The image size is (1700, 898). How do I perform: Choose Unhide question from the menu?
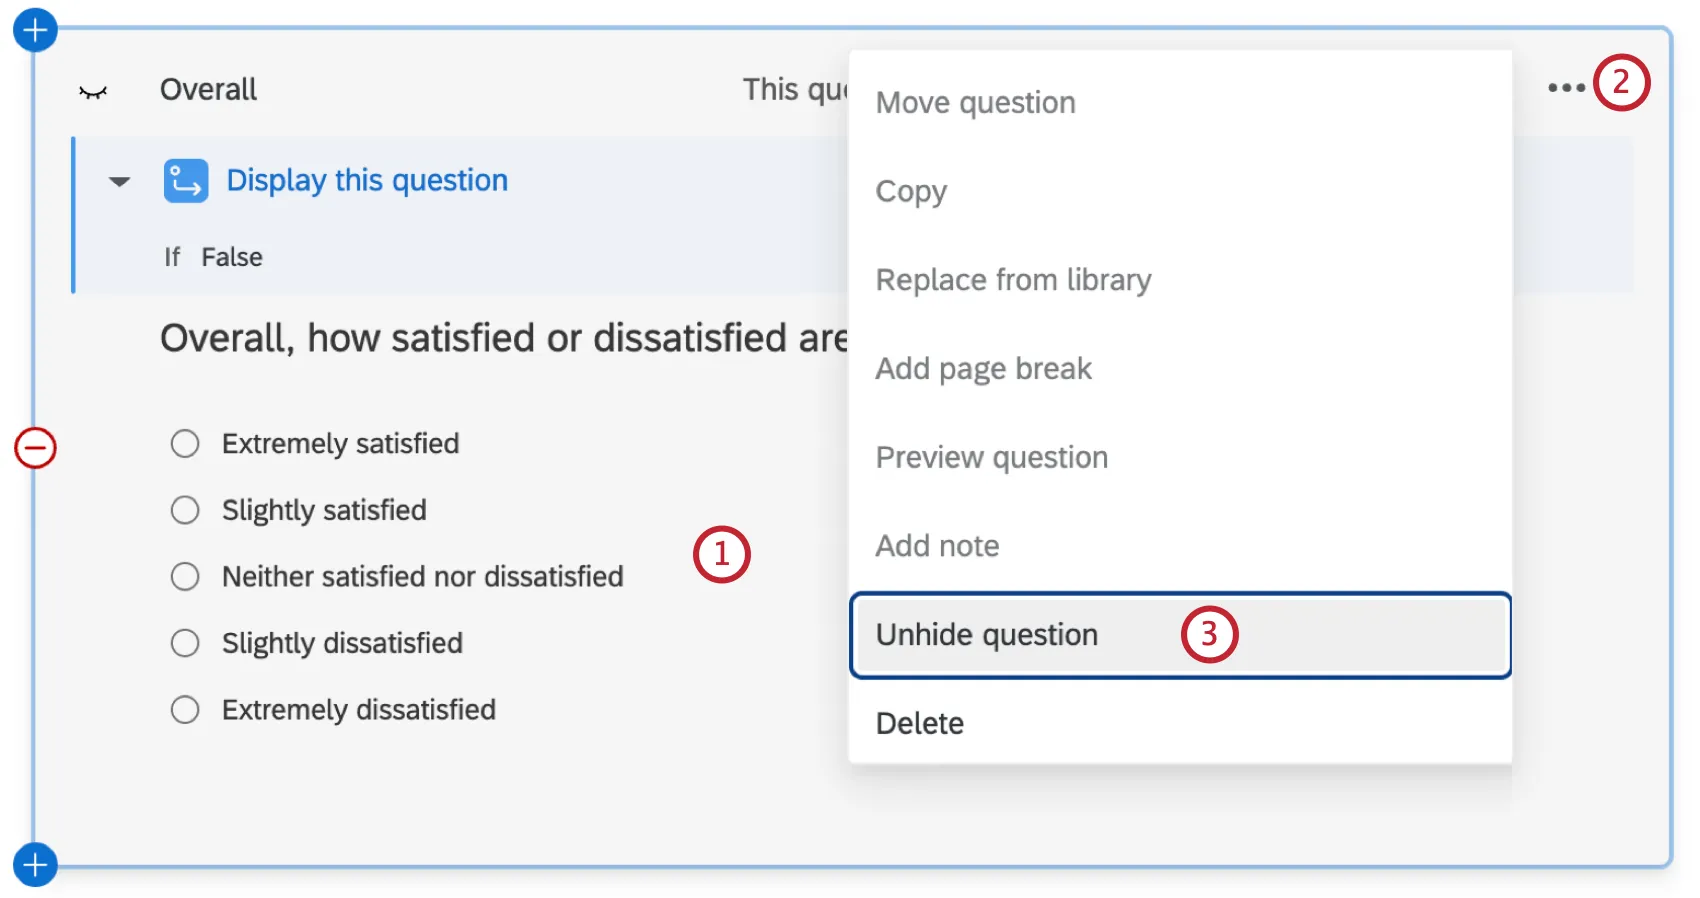point(1180,635)
